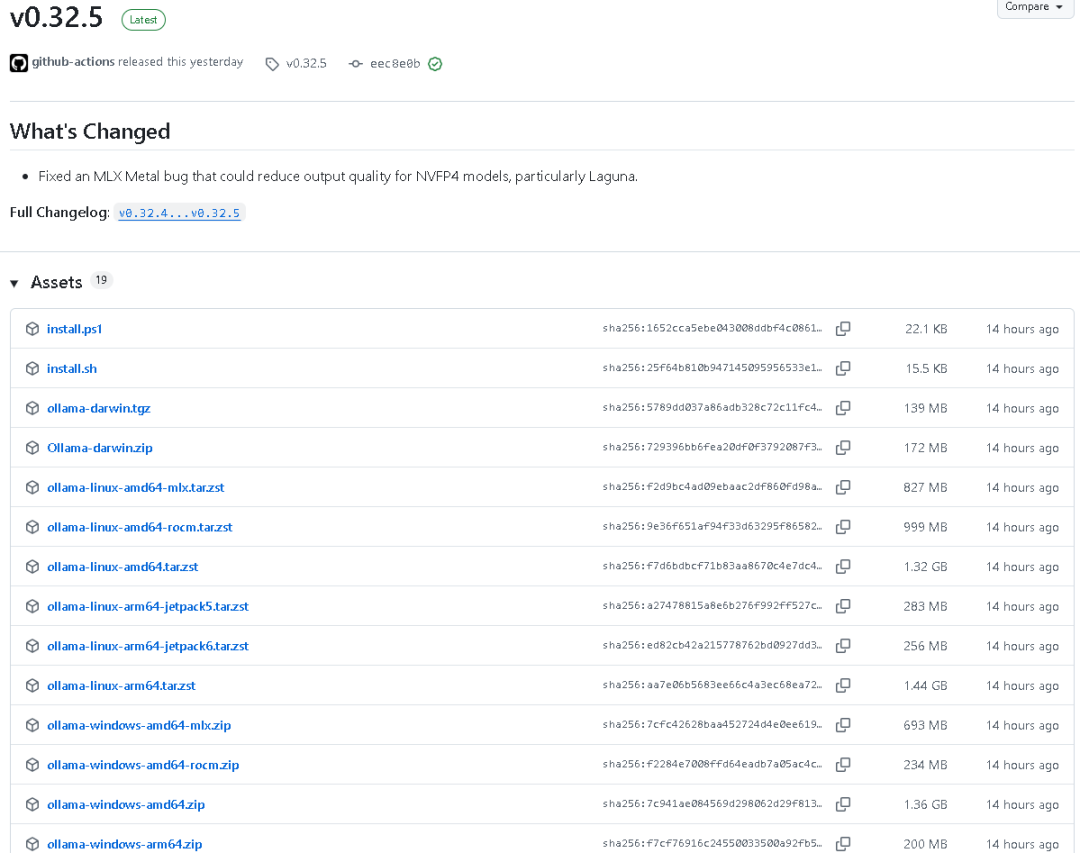Copy the hash of ollama-windows-arm64.zip

(842, 844)
